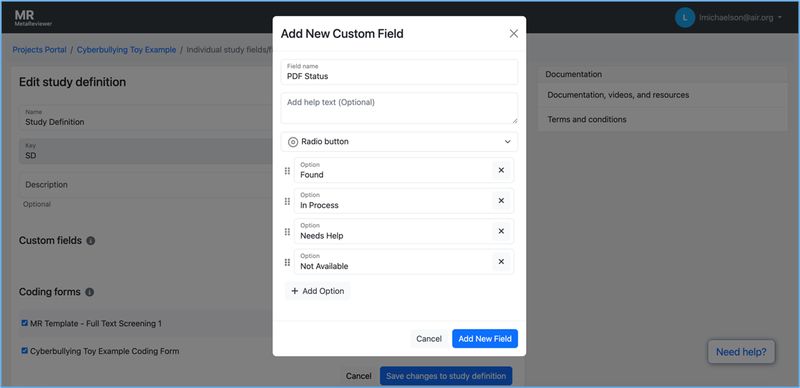Screen dimensions: 800x388
Task: Uncheck Cyberbullying Toy Example Coding Form
Action: coord(24,351)
